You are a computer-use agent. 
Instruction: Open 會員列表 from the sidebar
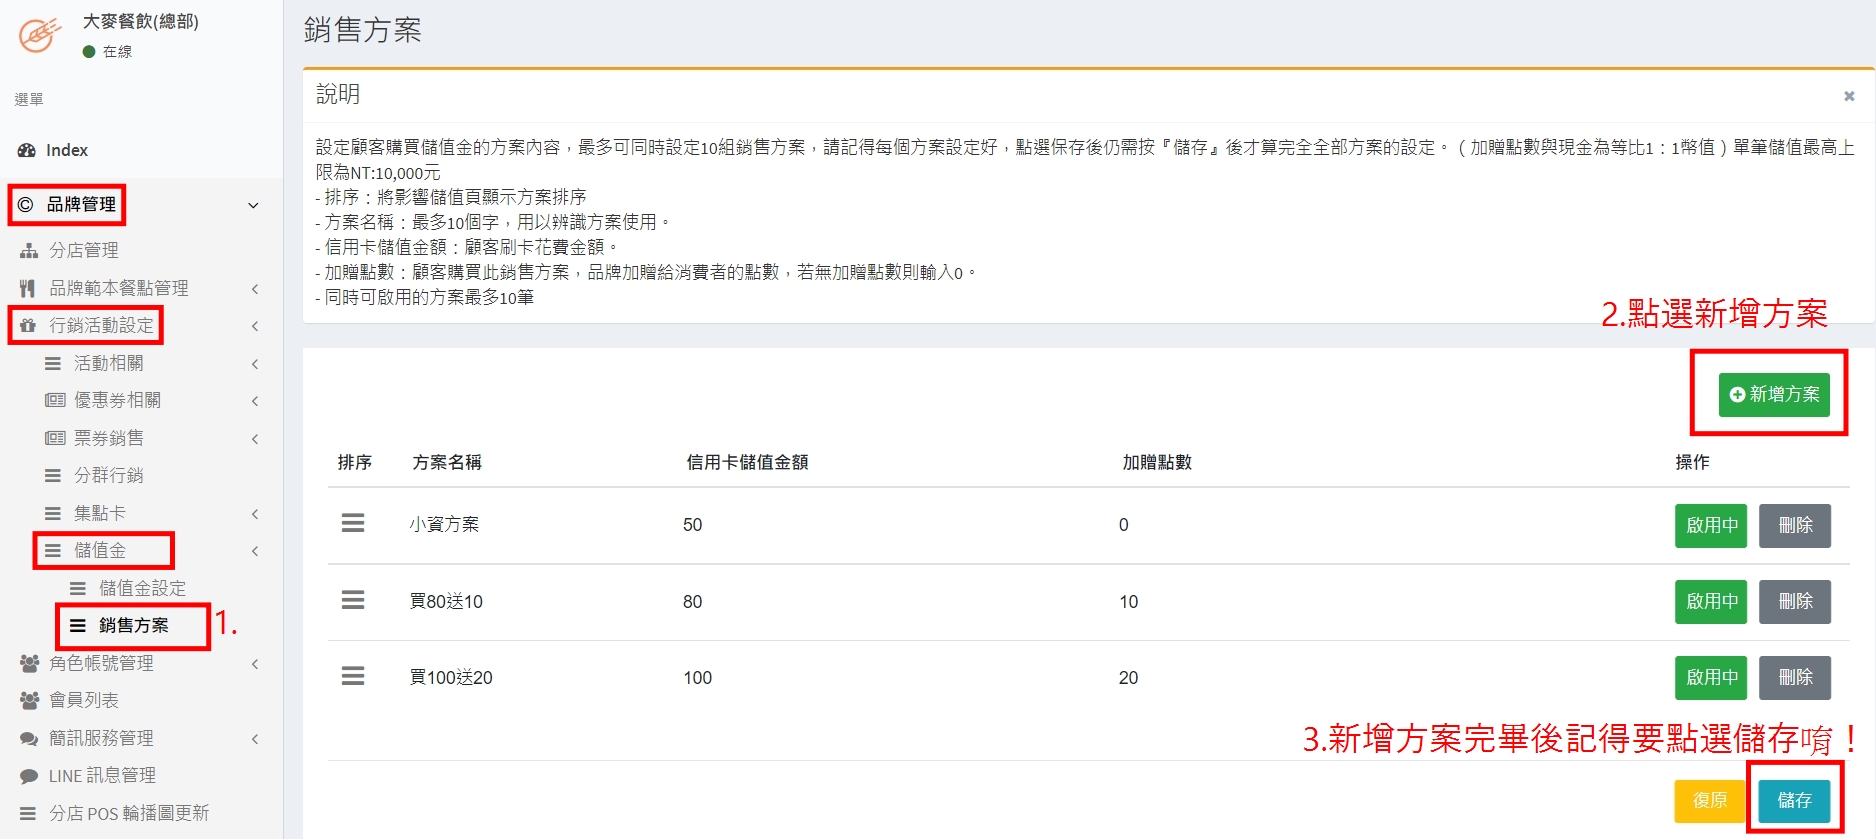click(x=84, y=700)
